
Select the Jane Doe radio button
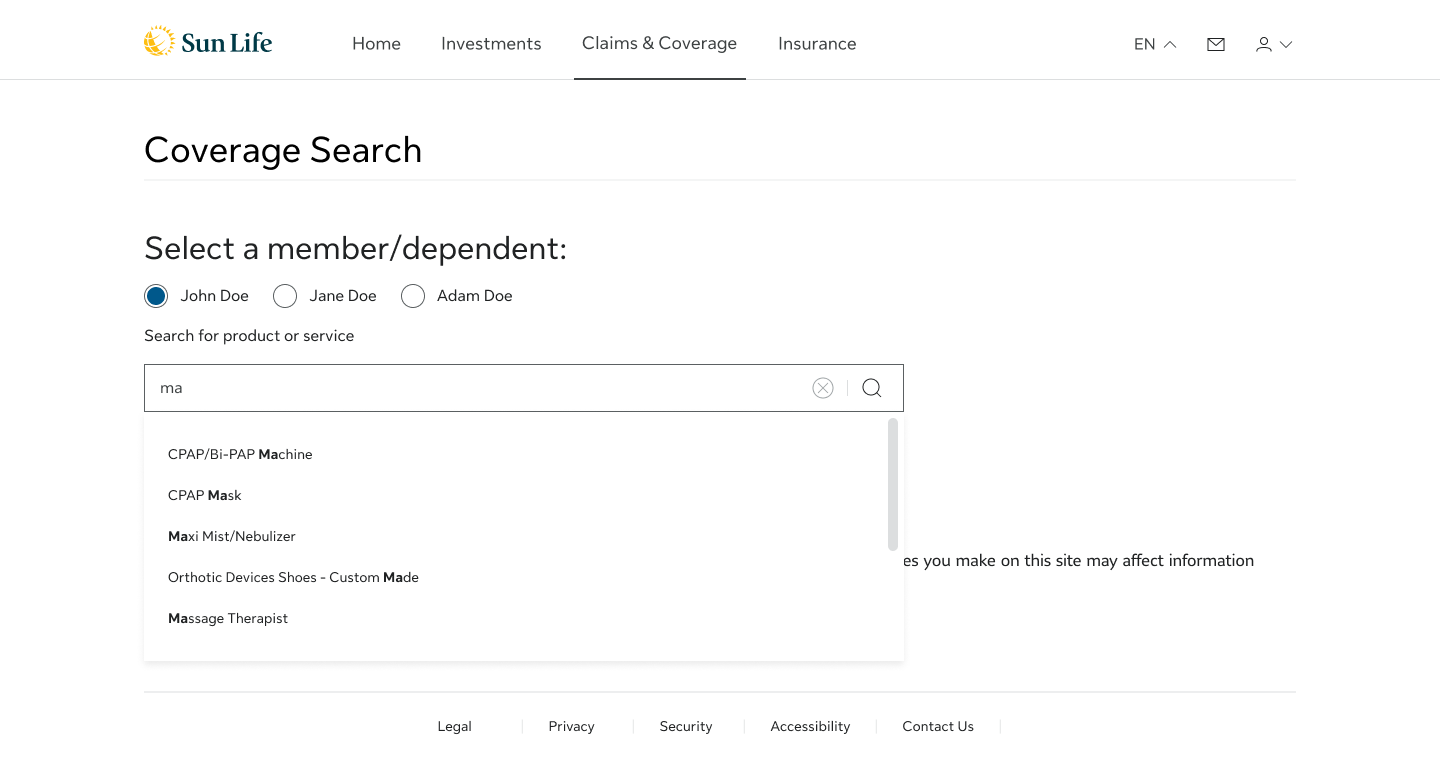point(285,296)
